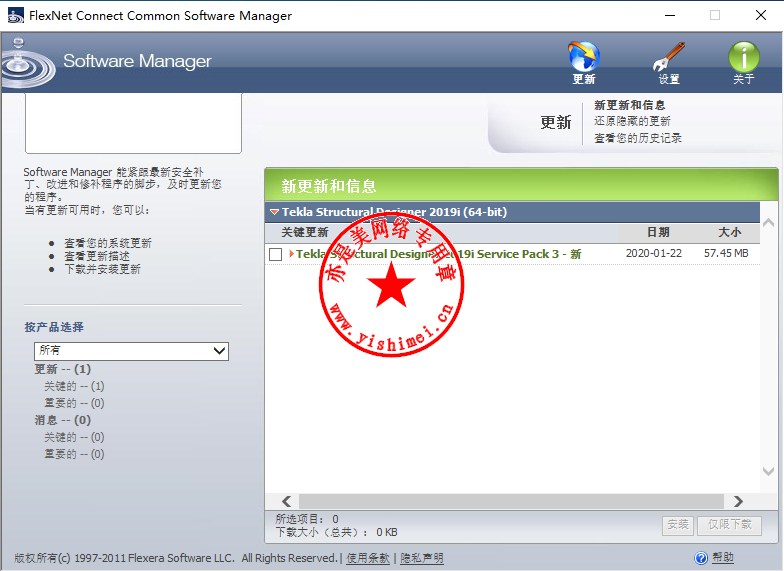The height and width of the screenshot is (571, 784).
Task: Click the 57.45 MB size cell
Action: [x=726, y=253]
